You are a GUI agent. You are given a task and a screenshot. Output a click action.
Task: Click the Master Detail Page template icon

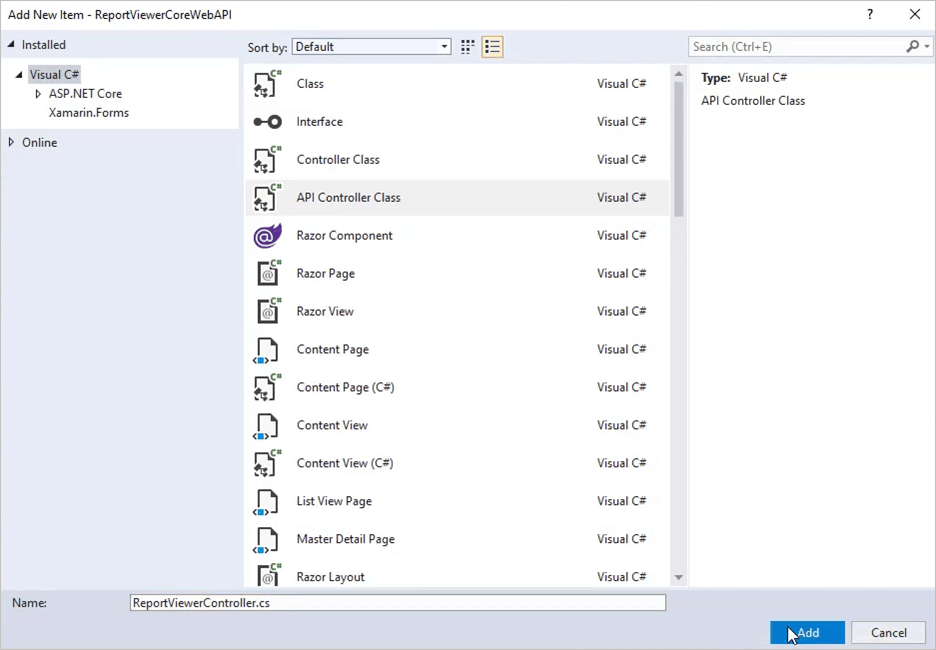[x=267, y=539]
